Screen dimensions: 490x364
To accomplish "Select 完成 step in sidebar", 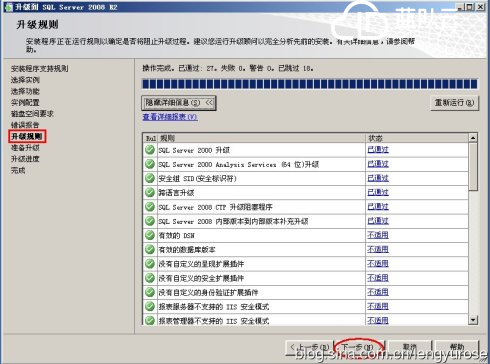I will click(x=18, y=170).
